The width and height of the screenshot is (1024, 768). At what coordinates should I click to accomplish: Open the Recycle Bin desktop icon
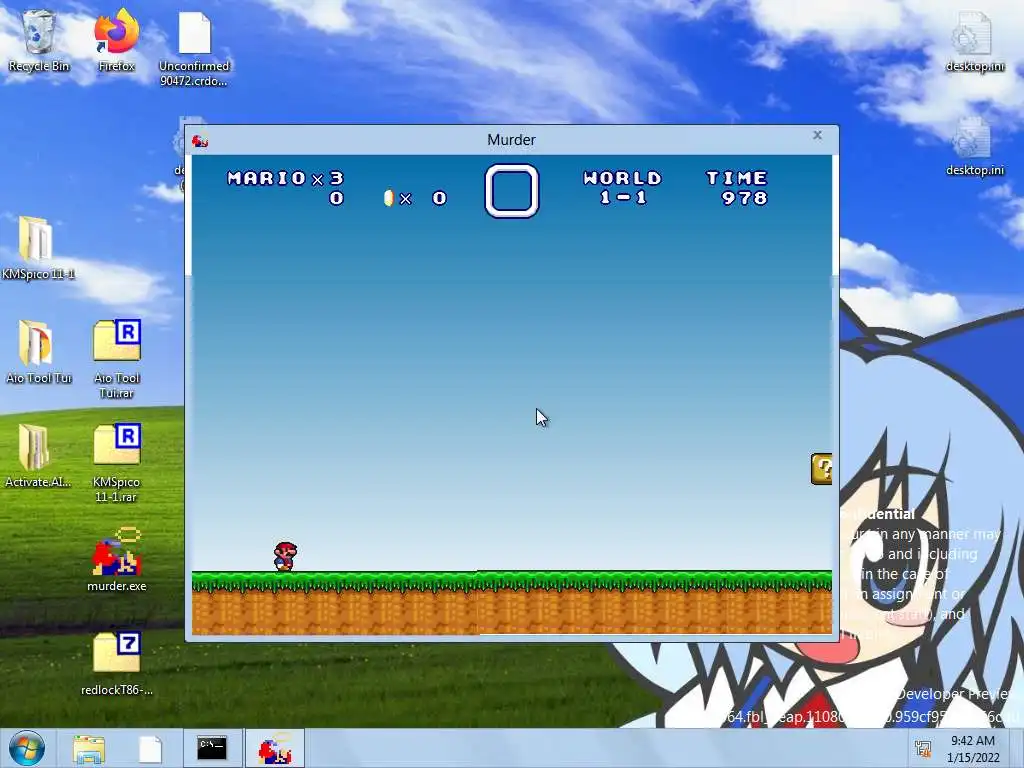pos(39,41)
